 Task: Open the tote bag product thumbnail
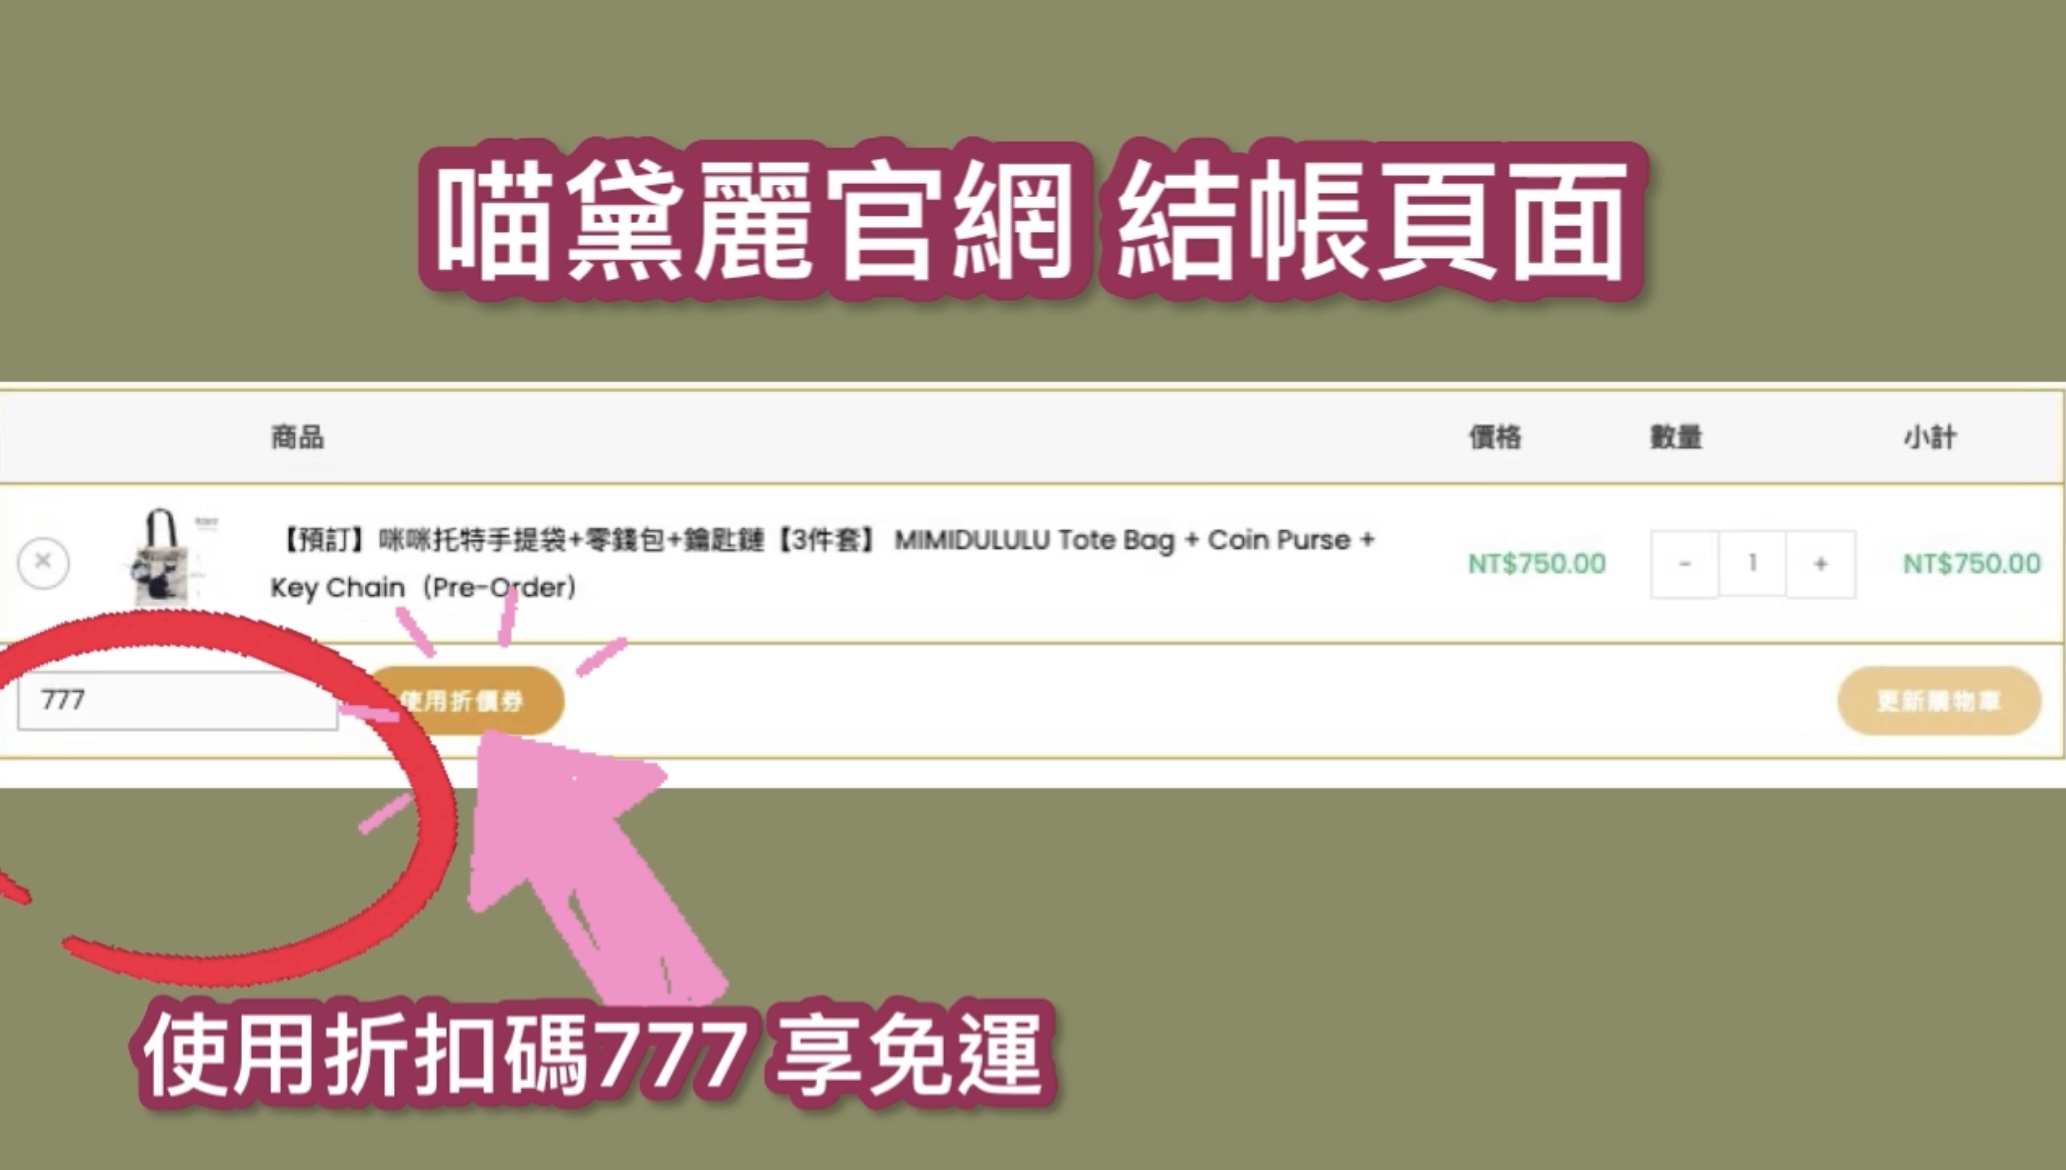(x=167, y=556)
